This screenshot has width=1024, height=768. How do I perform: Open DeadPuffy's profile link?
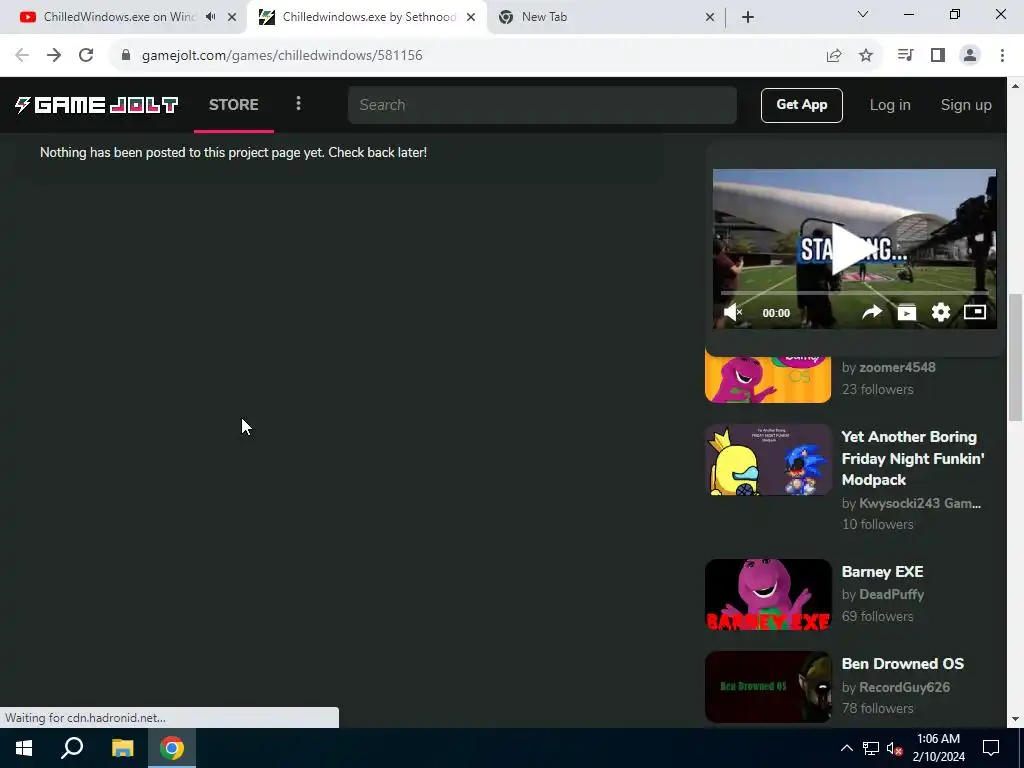coord(891,594)
